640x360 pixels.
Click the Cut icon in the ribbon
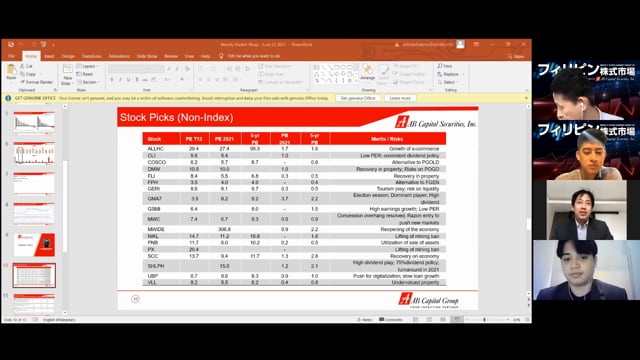pyautogui.click(x=26, y=66)
